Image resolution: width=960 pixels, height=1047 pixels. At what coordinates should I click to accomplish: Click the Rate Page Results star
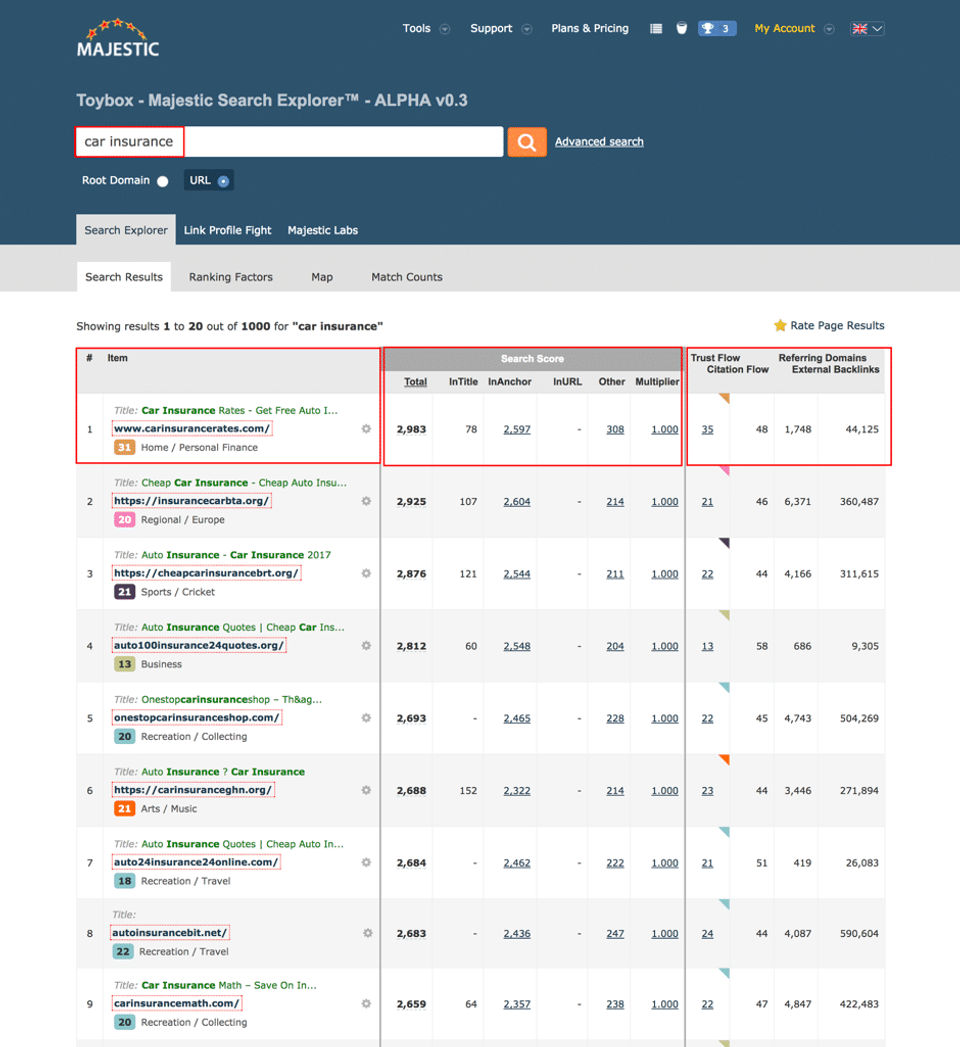pos(780,325)
